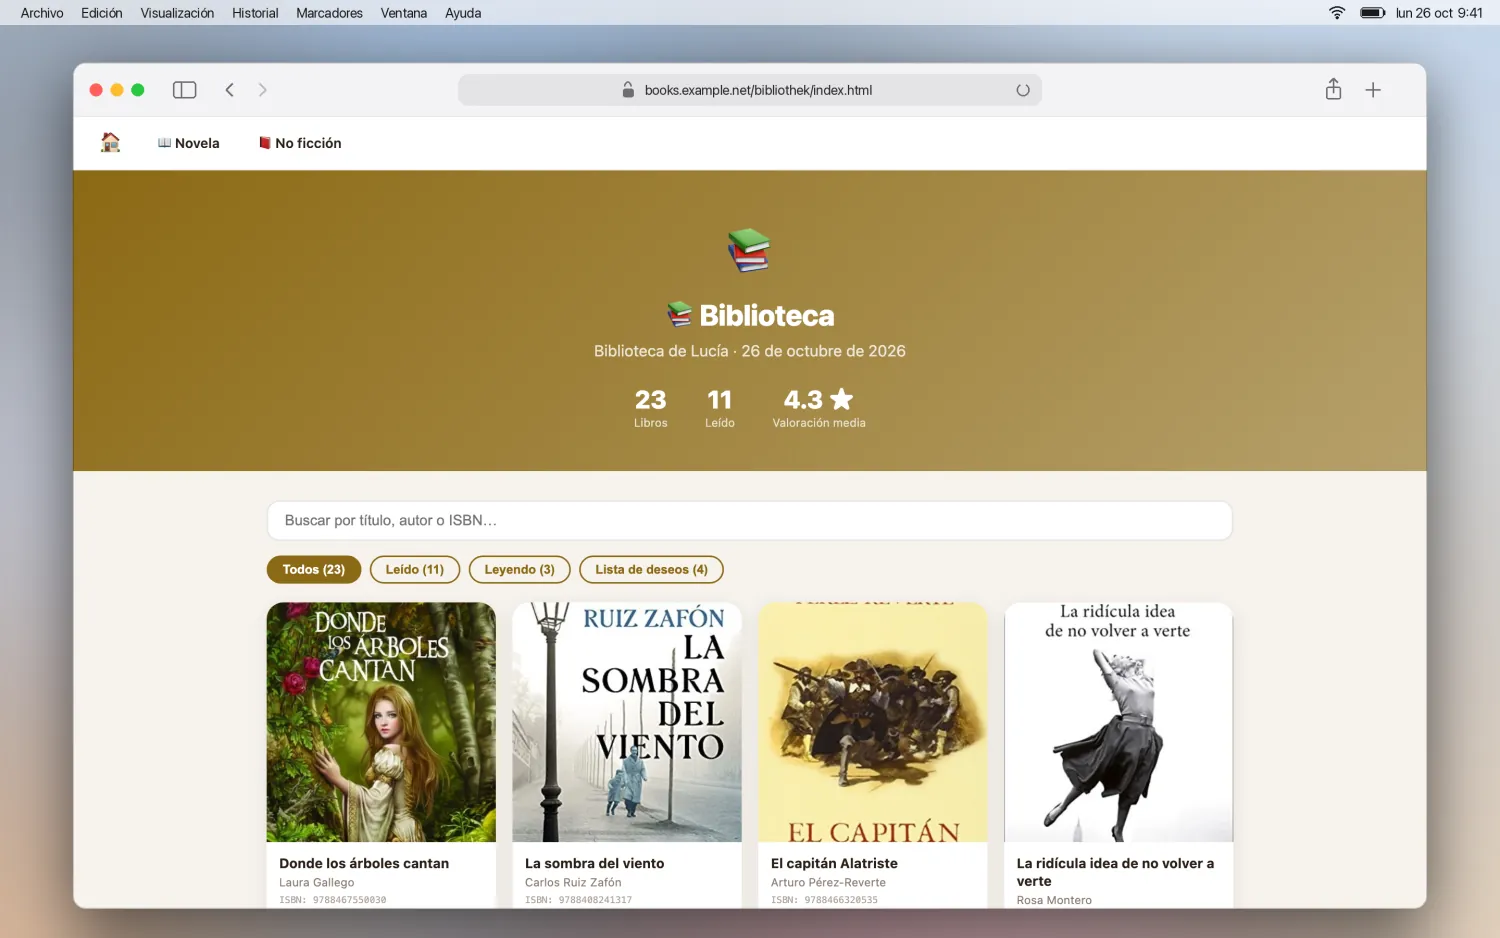Open the Ventana menu
Image resolution: width=1500 pixels, height=938 pixels.
point(404,13)
